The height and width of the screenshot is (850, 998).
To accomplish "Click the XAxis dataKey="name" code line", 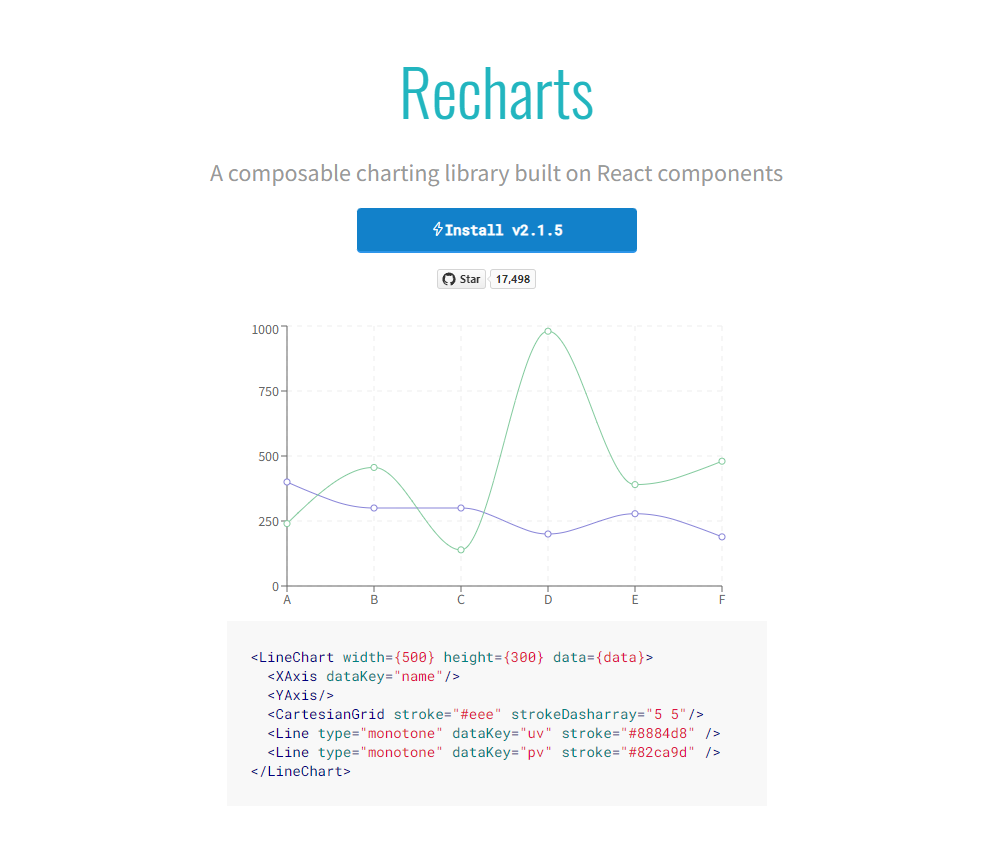I will (x=363, y=676).
